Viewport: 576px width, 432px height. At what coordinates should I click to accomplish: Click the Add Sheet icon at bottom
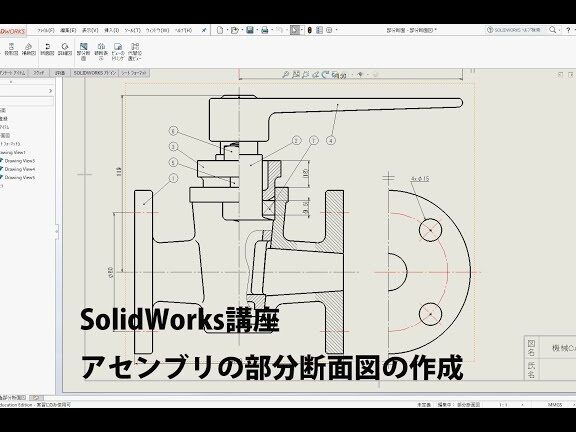coord(36,397)
